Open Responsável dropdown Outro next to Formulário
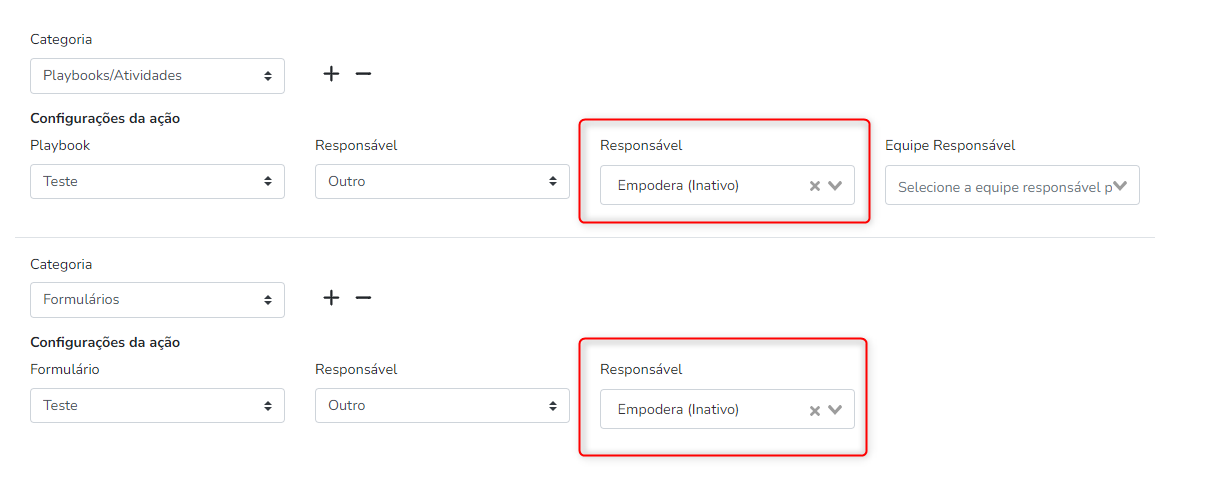Viewport: 1219px width, 481px height. (442, 405)
